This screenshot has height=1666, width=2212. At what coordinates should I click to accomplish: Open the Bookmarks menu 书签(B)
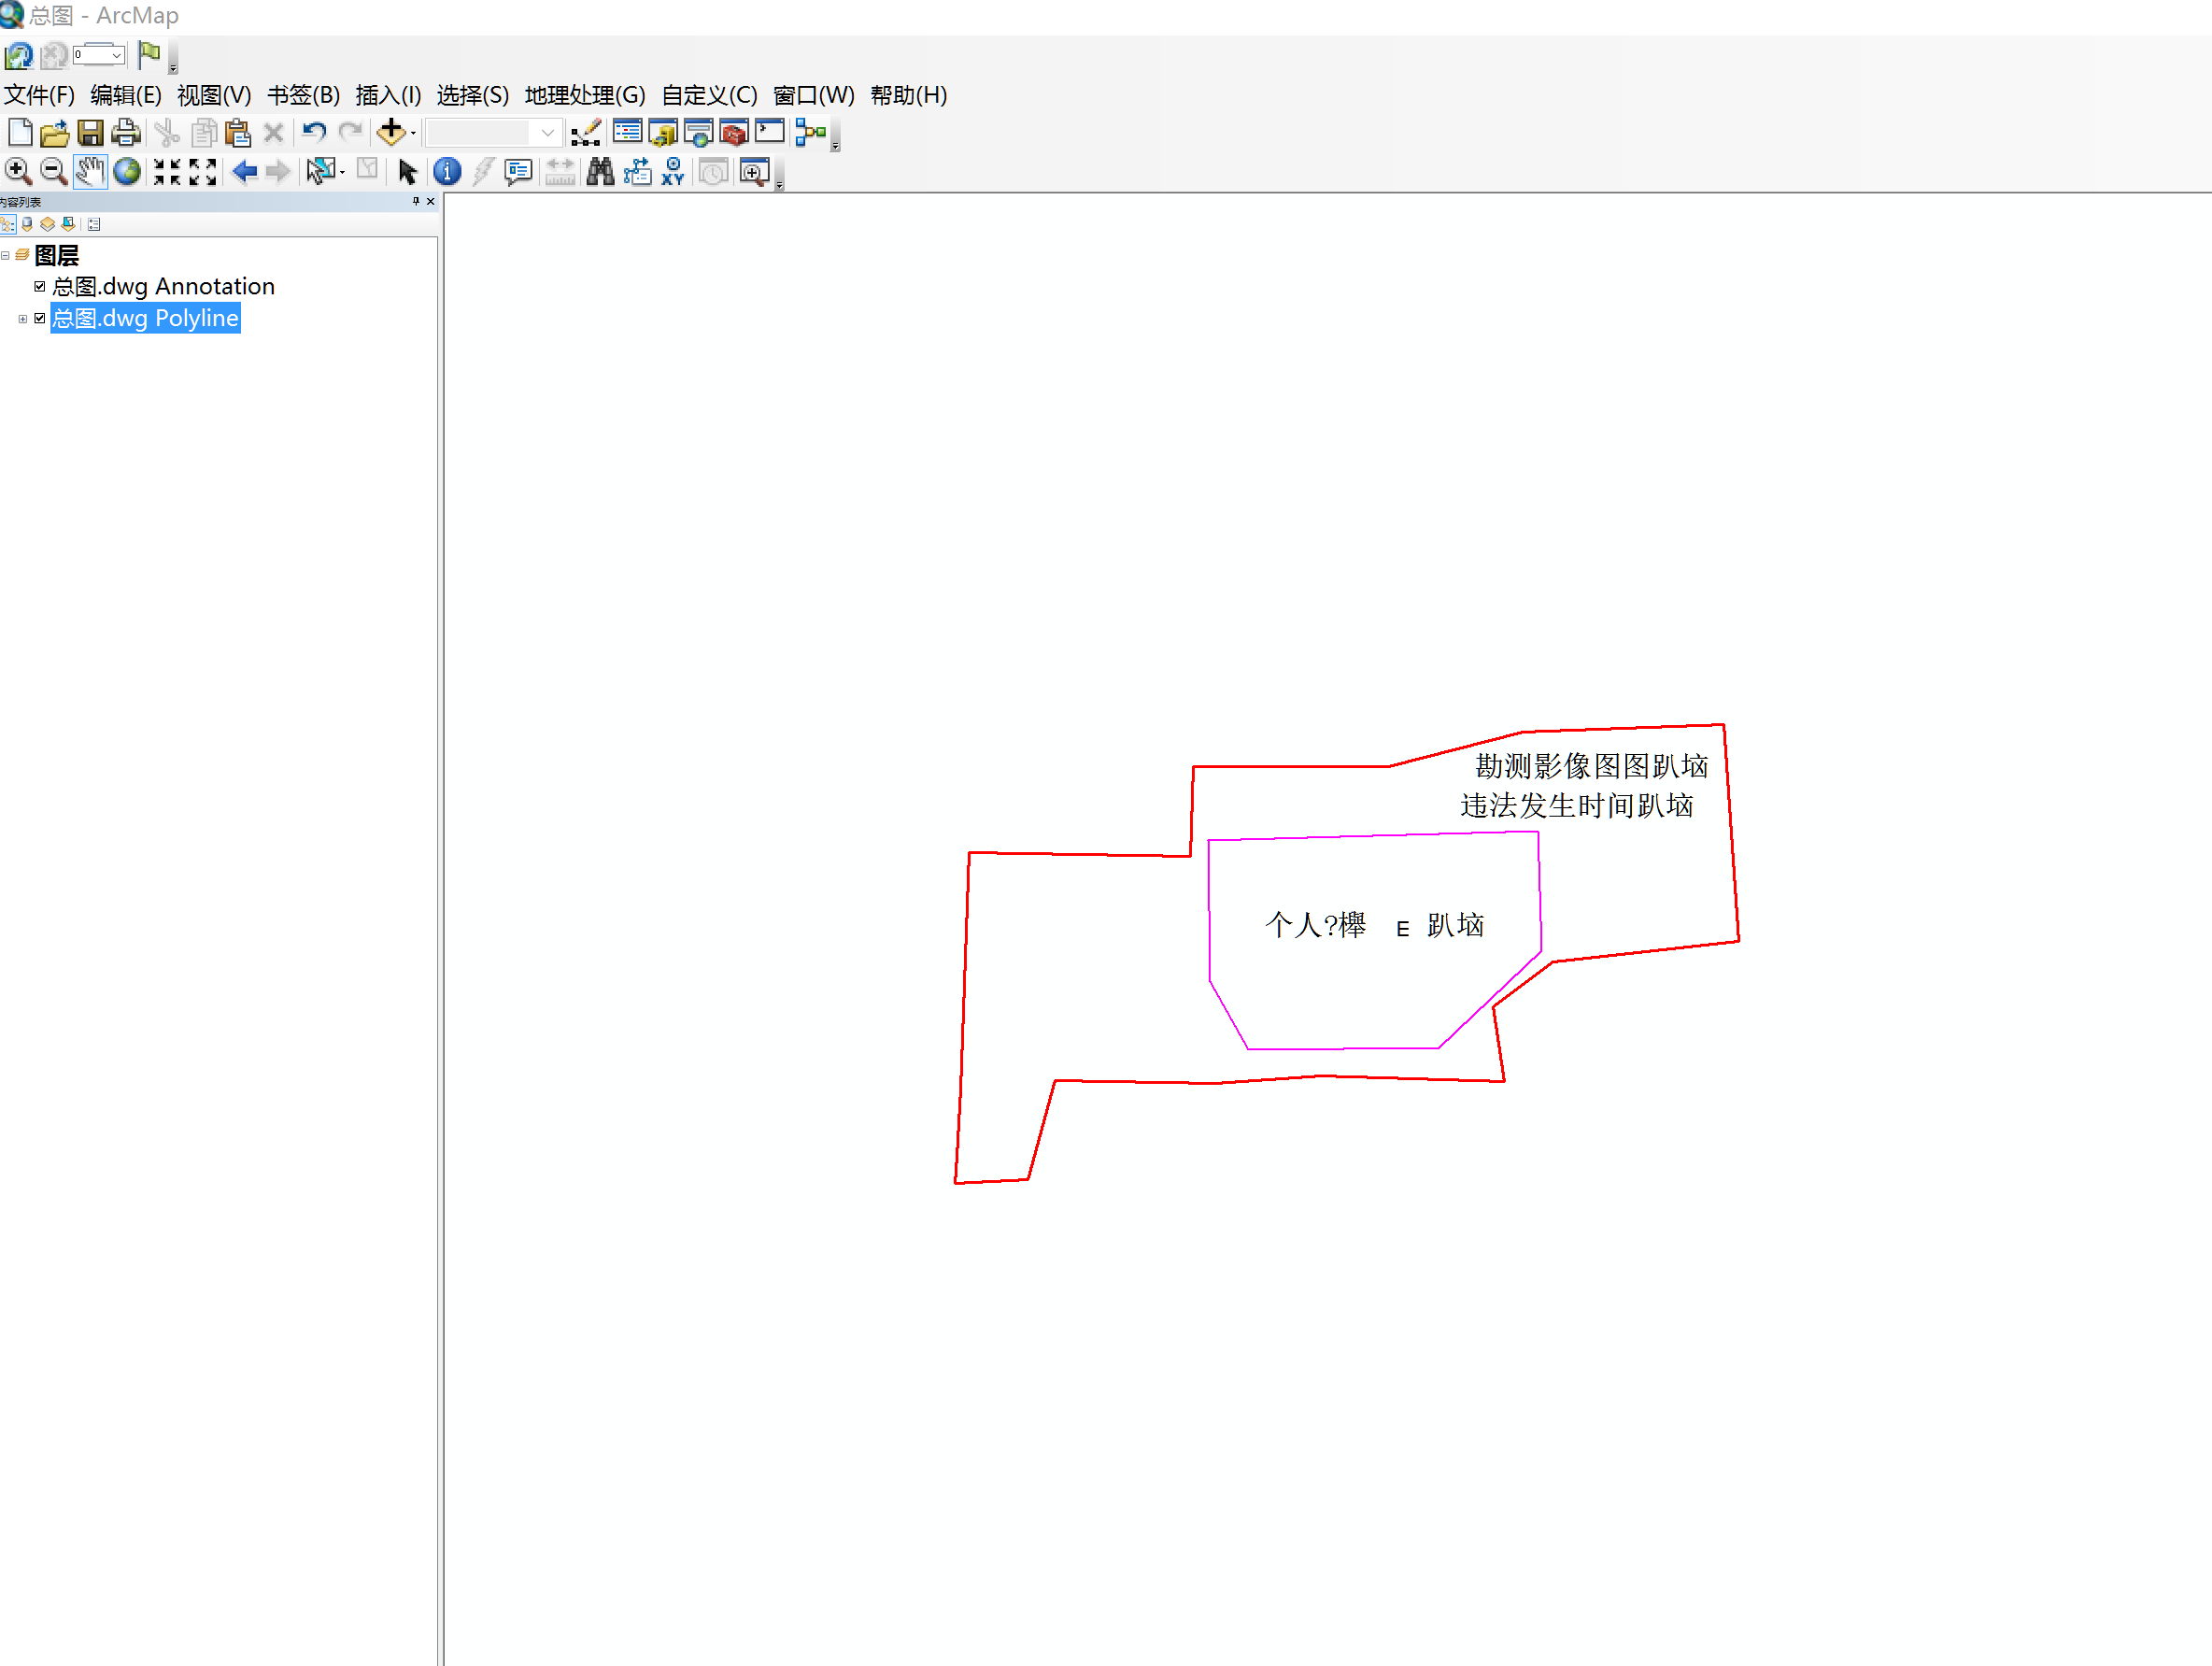(303, 95)
